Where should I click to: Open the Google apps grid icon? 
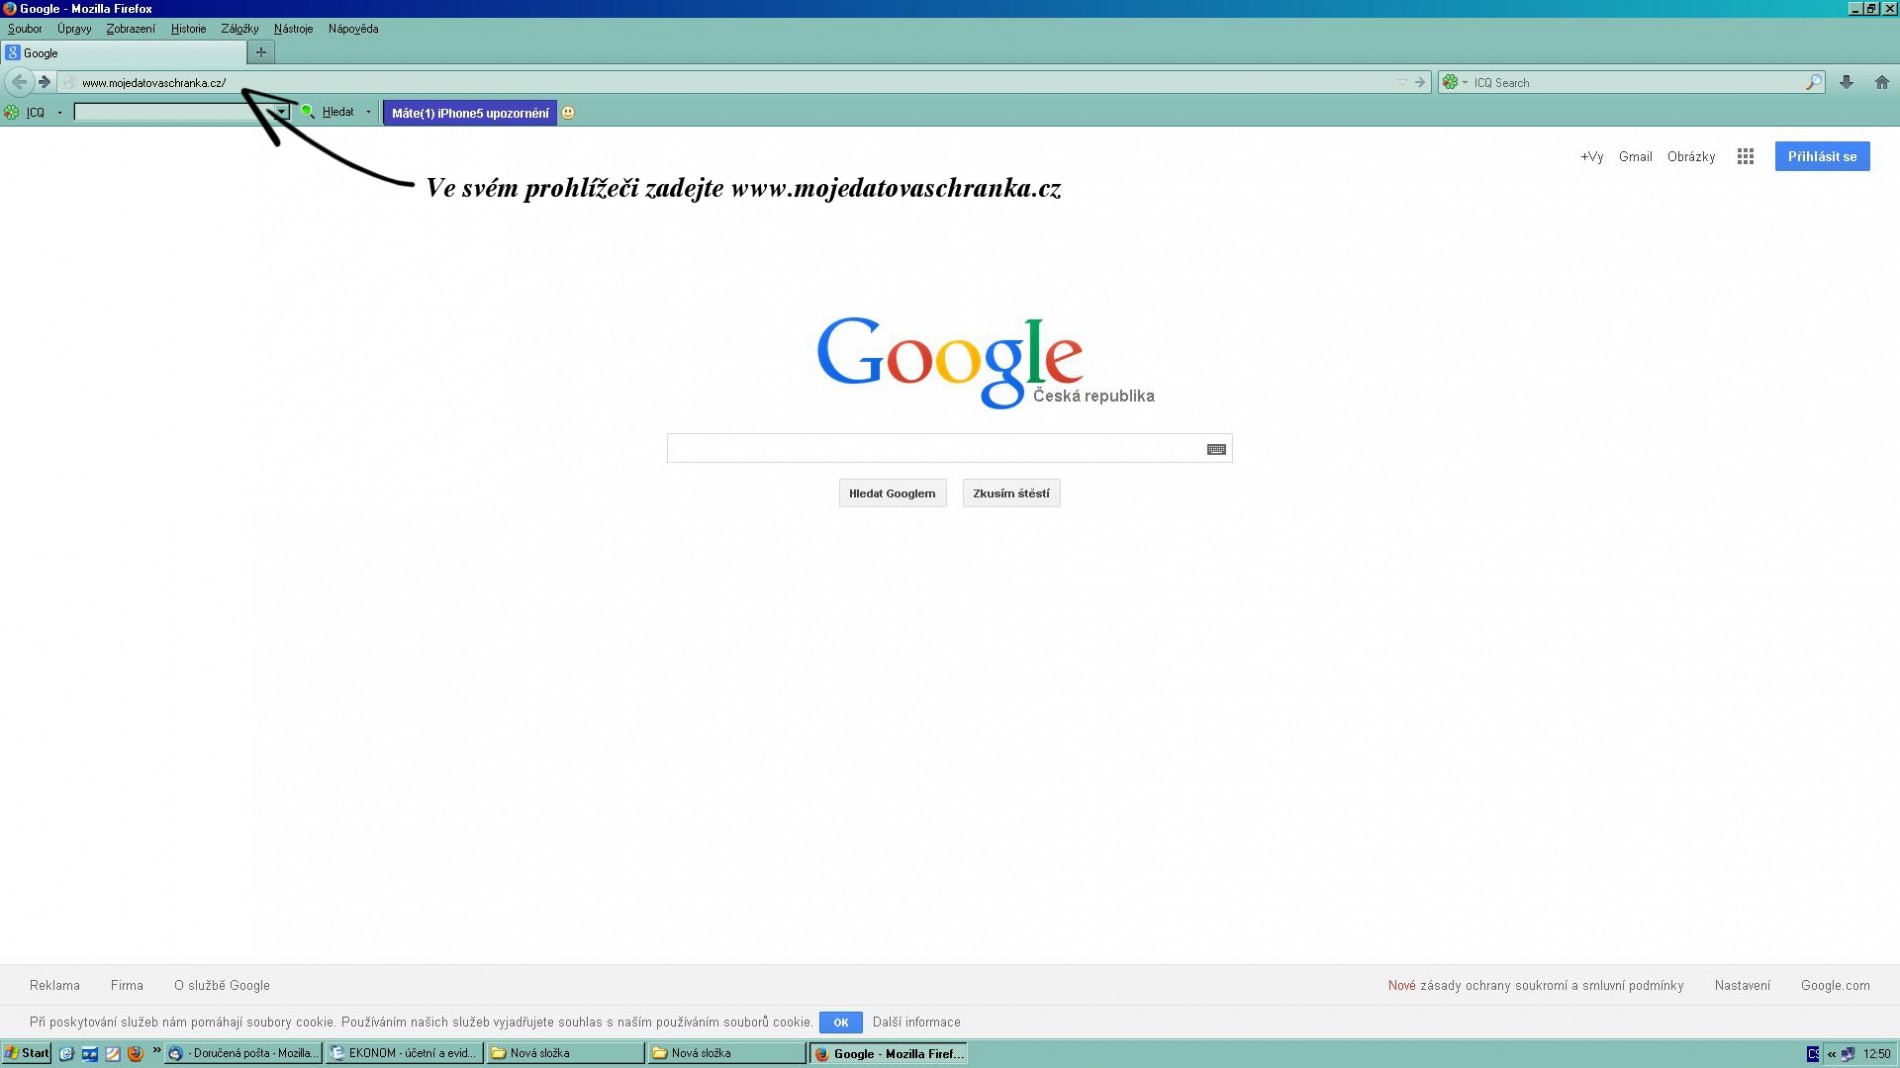(x=1745, y=156)
